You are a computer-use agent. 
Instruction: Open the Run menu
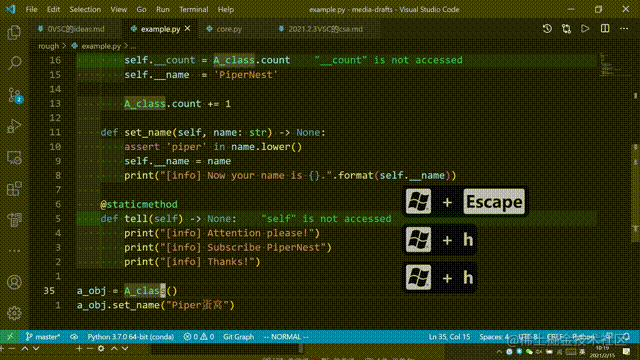tap(163, 9)
